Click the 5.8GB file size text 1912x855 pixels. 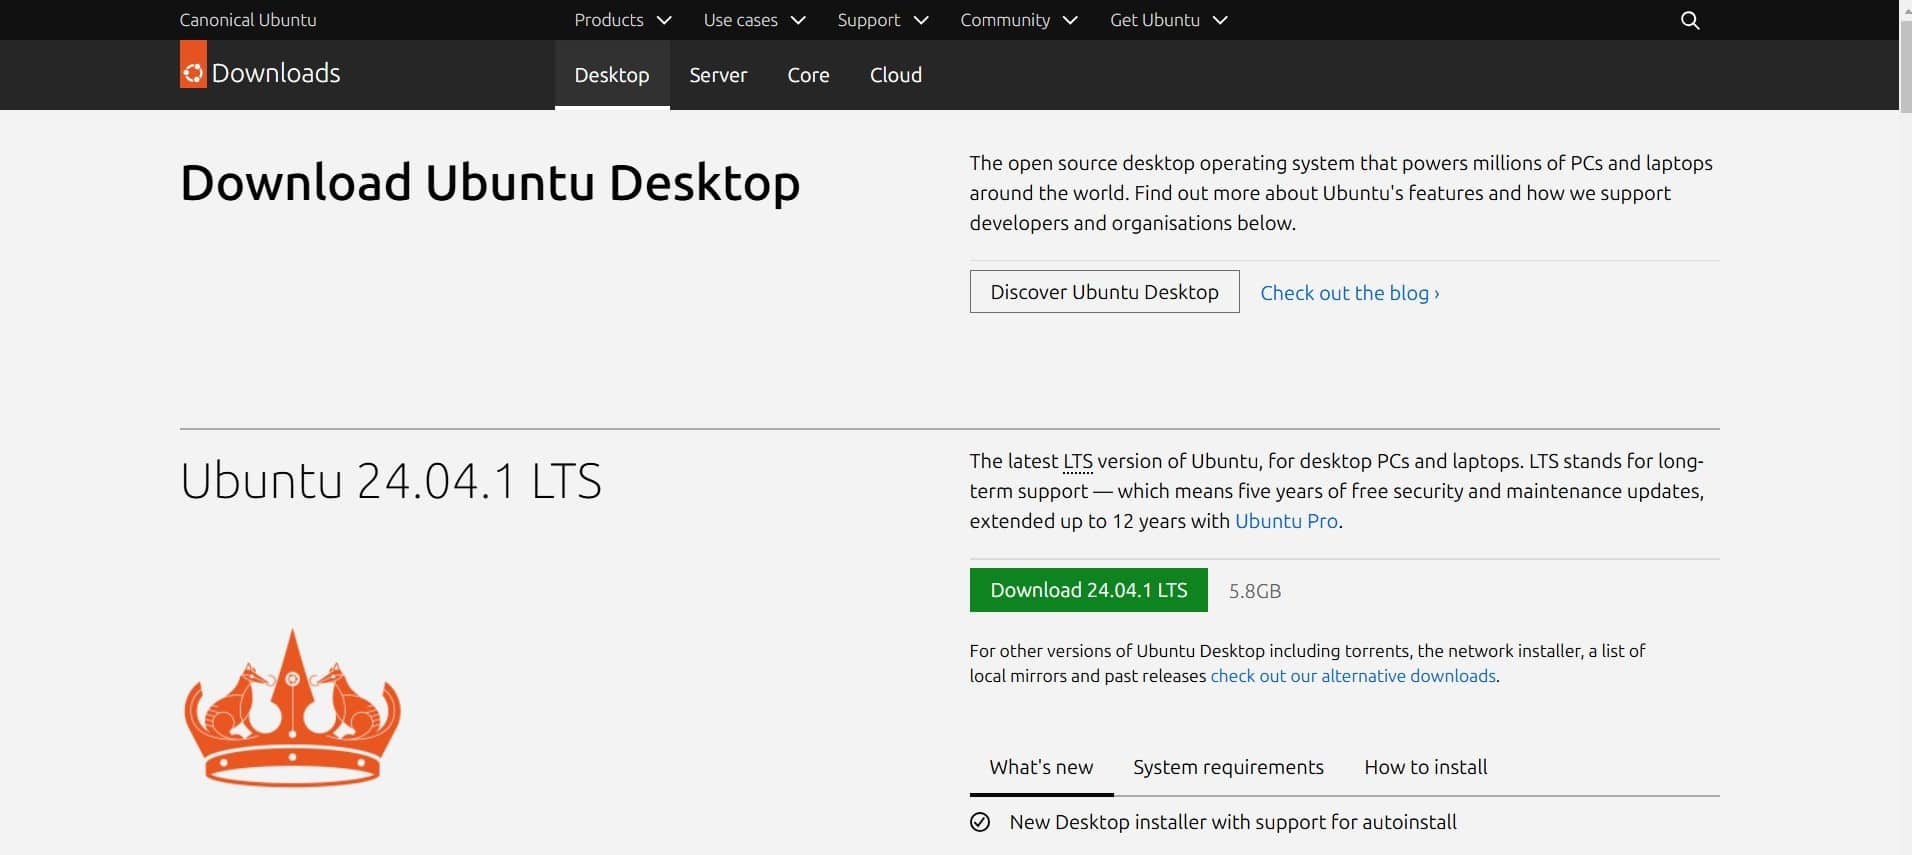click(x=1255, y=591)
